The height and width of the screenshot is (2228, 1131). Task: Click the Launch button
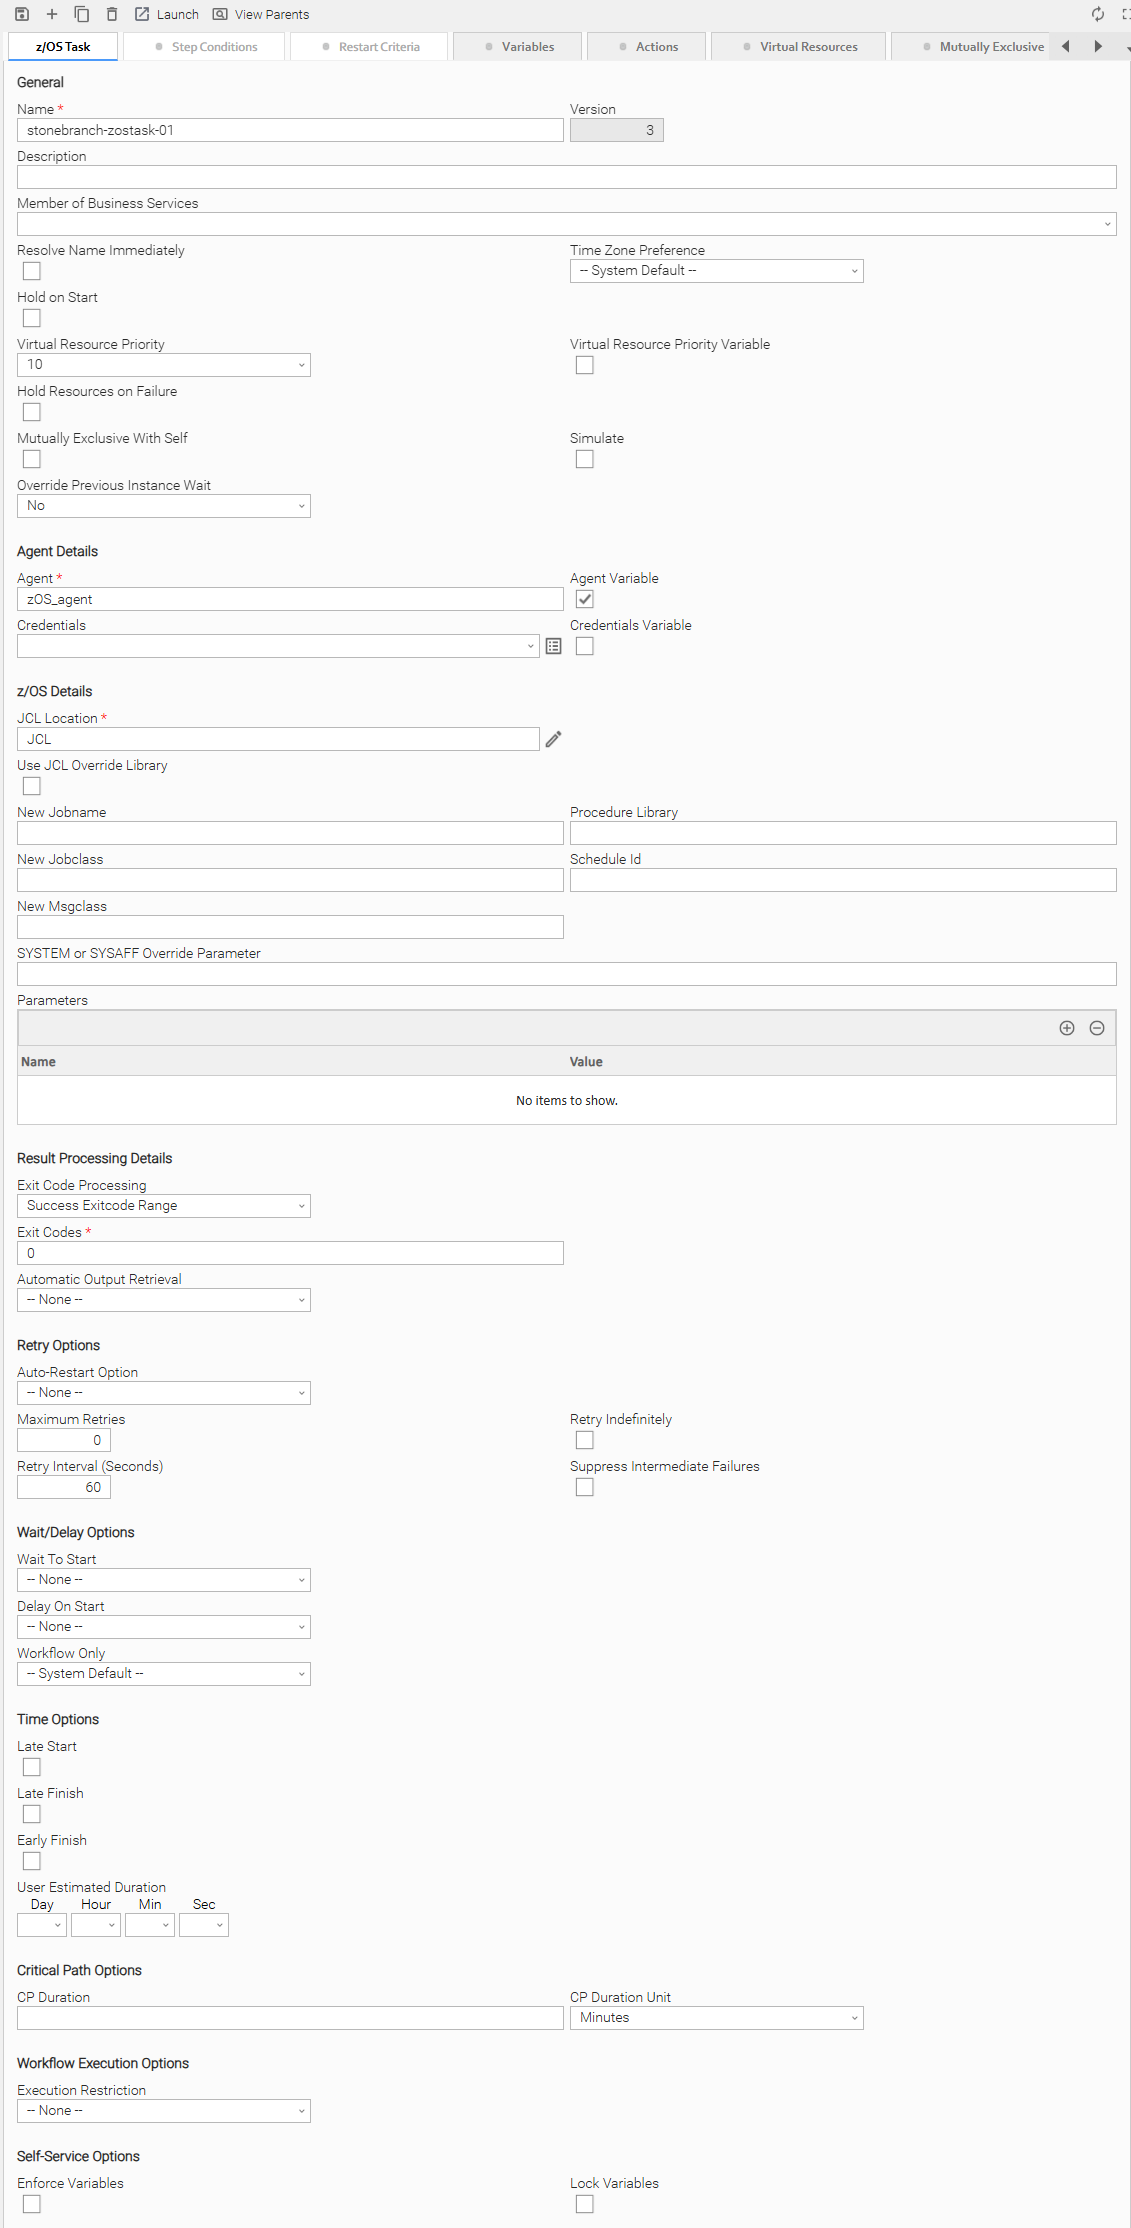point(167,14)
